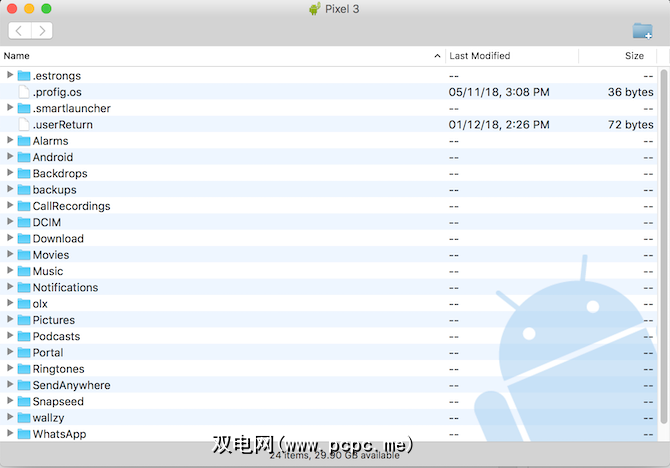
Task: Click the vertical scrollbar of file list
Action: [x=663, y=246]
